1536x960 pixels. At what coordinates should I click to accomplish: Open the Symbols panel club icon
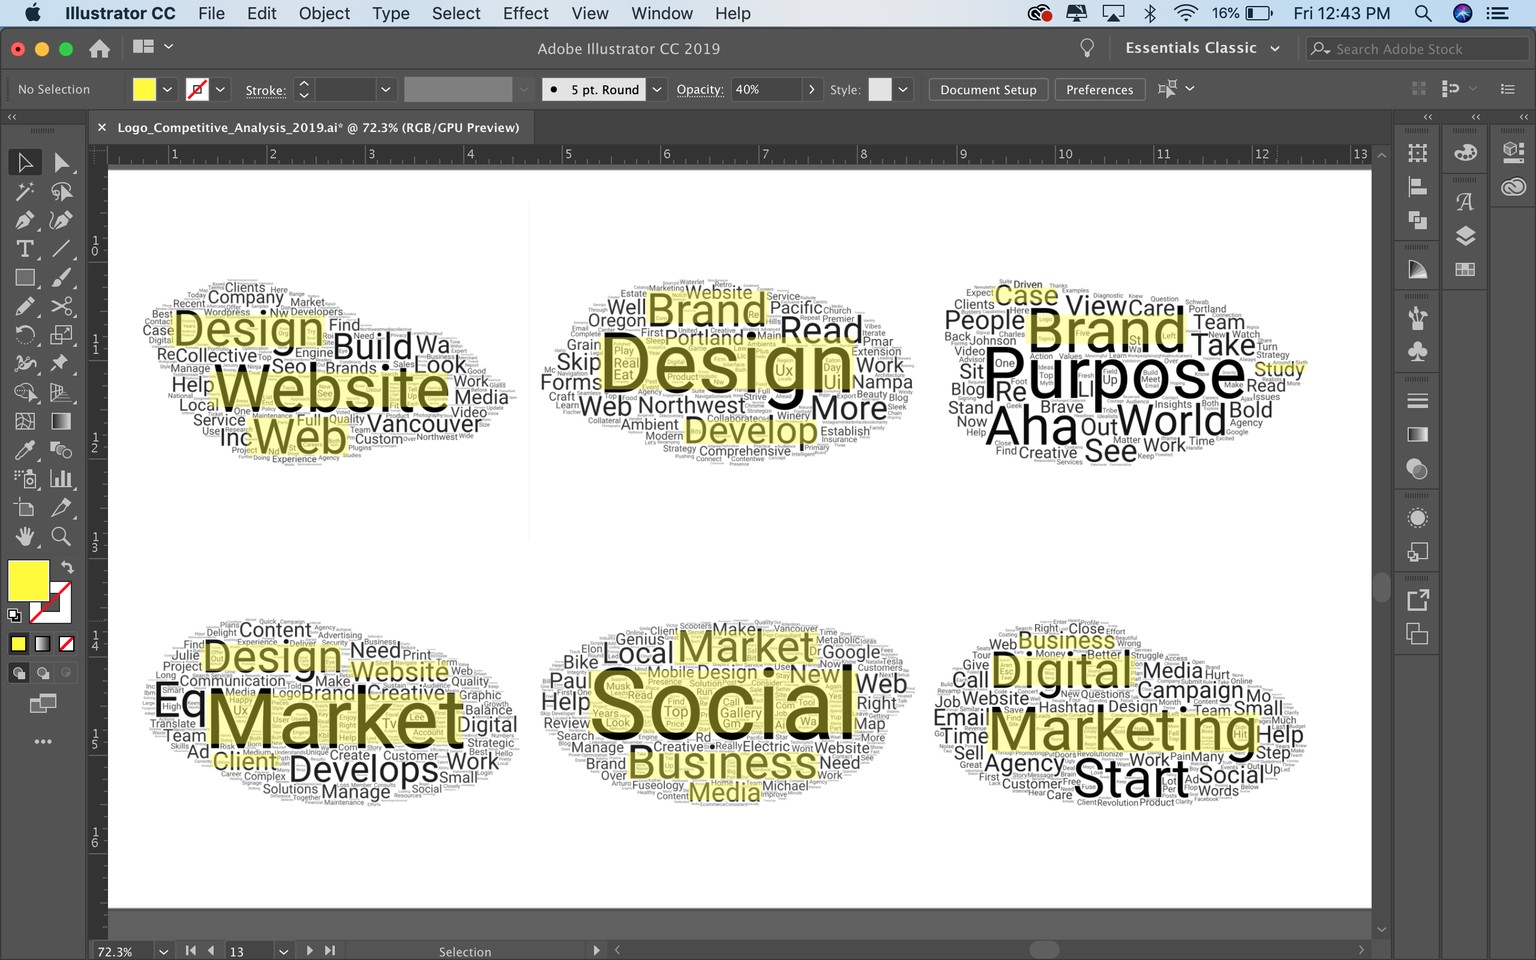(1417, 352)
